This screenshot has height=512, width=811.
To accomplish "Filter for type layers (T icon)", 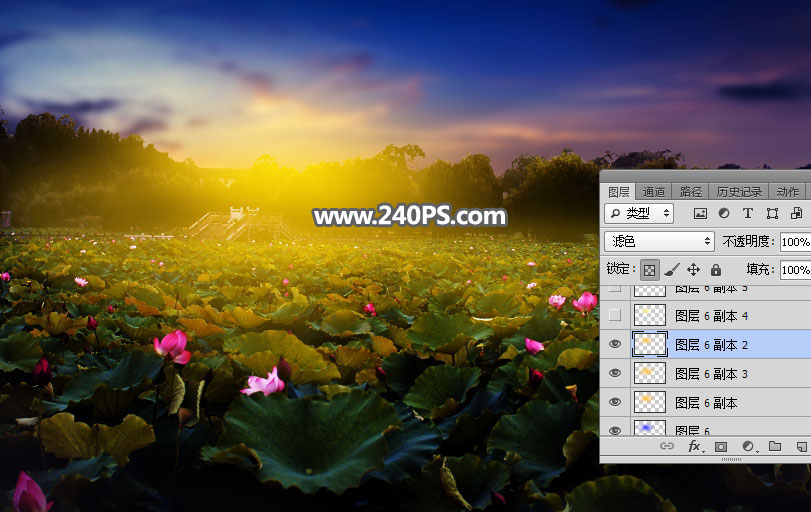I will point(747,213).
